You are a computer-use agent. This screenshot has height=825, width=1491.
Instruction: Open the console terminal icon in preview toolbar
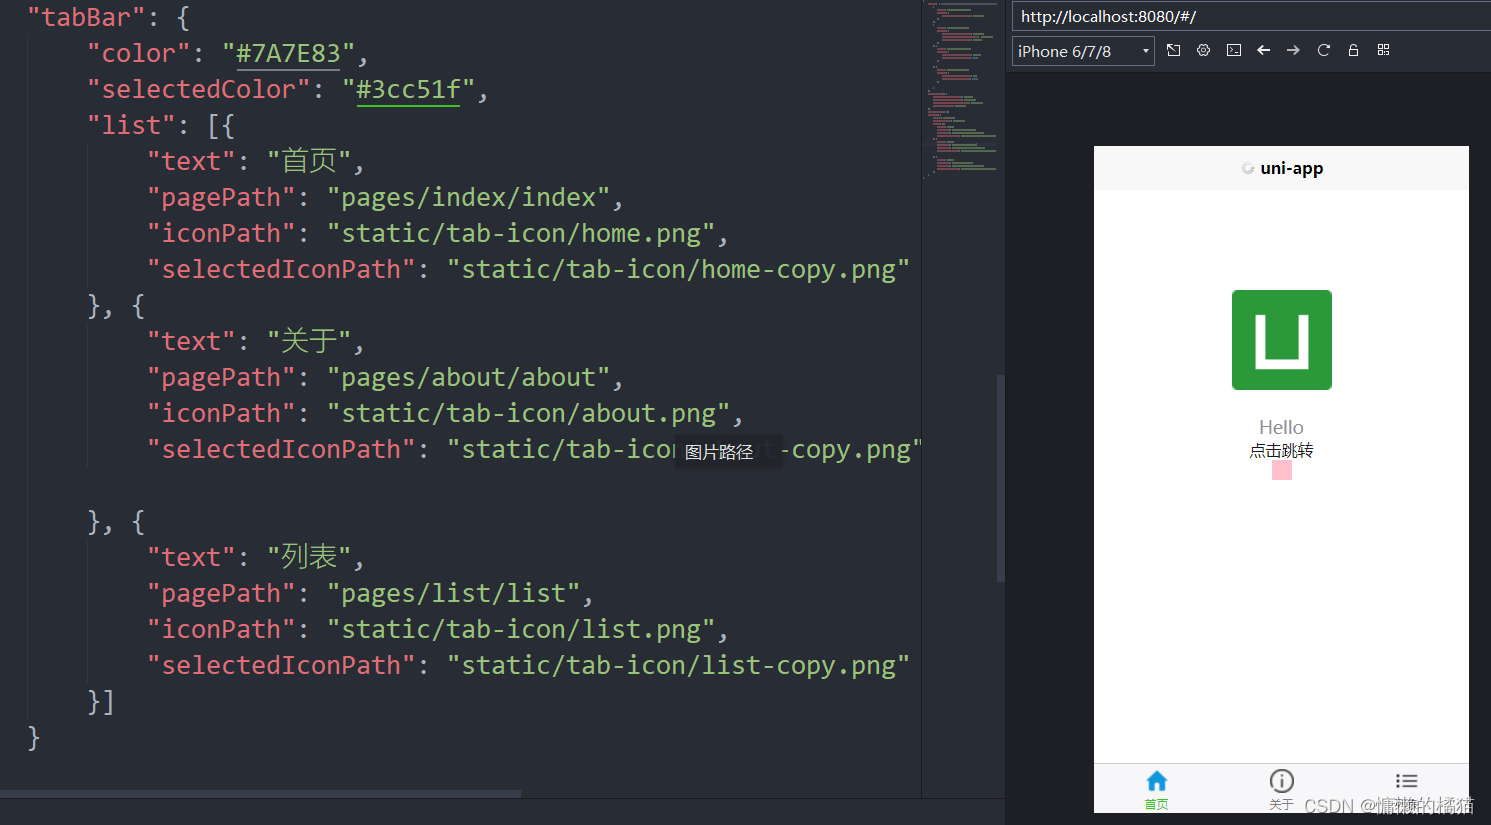(1234, 50)
